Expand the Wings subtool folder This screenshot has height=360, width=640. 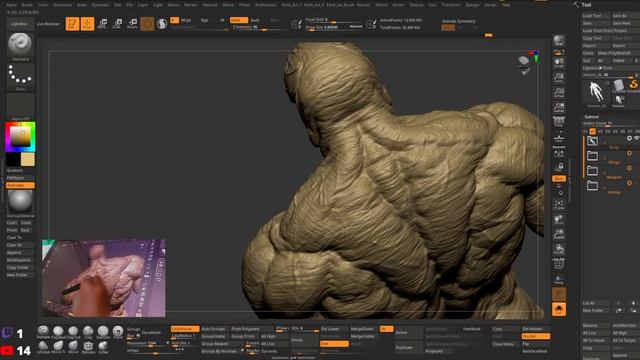point(592,156)
